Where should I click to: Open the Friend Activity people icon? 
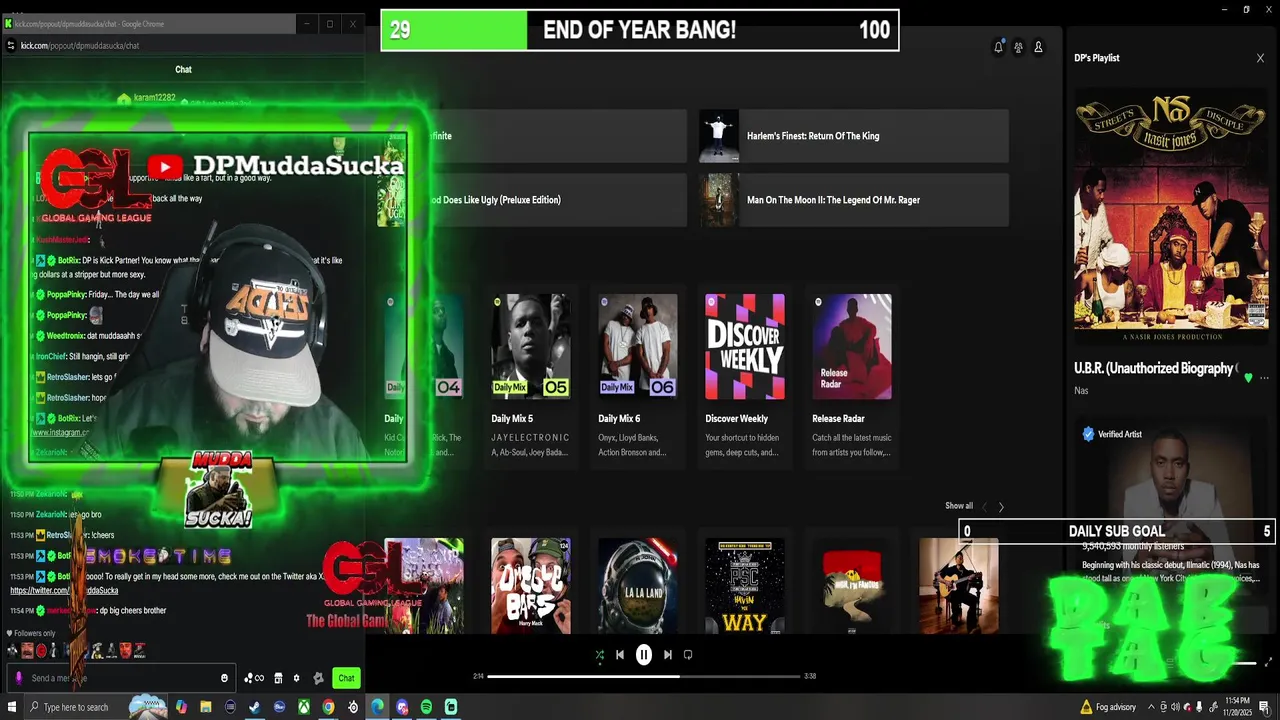pos(1018,47)
